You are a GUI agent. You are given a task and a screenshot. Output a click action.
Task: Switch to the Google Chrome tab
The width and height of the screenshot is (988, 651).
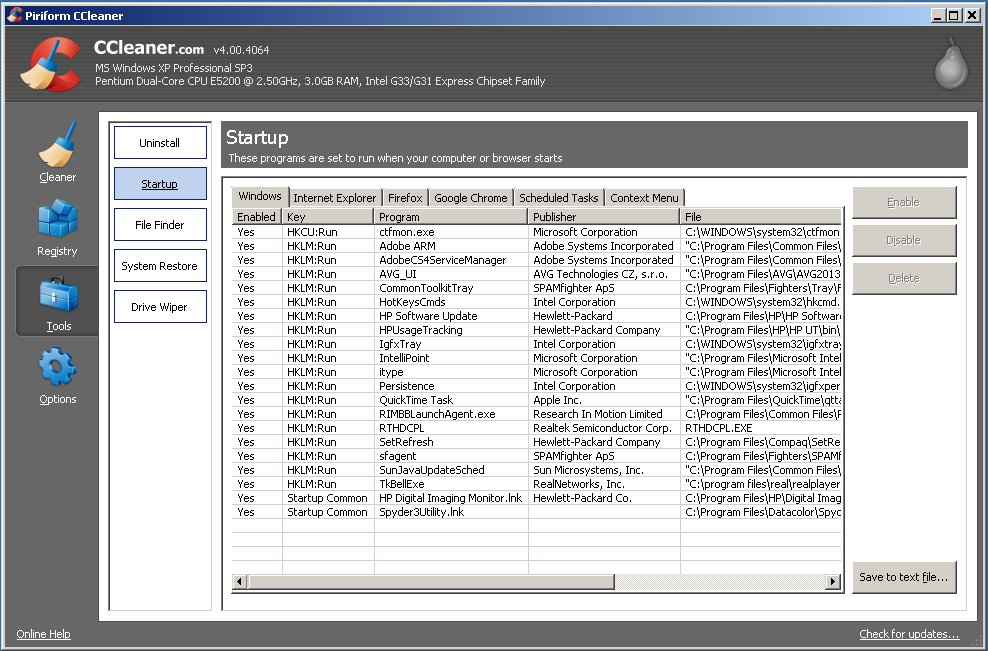(x=471, y=198)
